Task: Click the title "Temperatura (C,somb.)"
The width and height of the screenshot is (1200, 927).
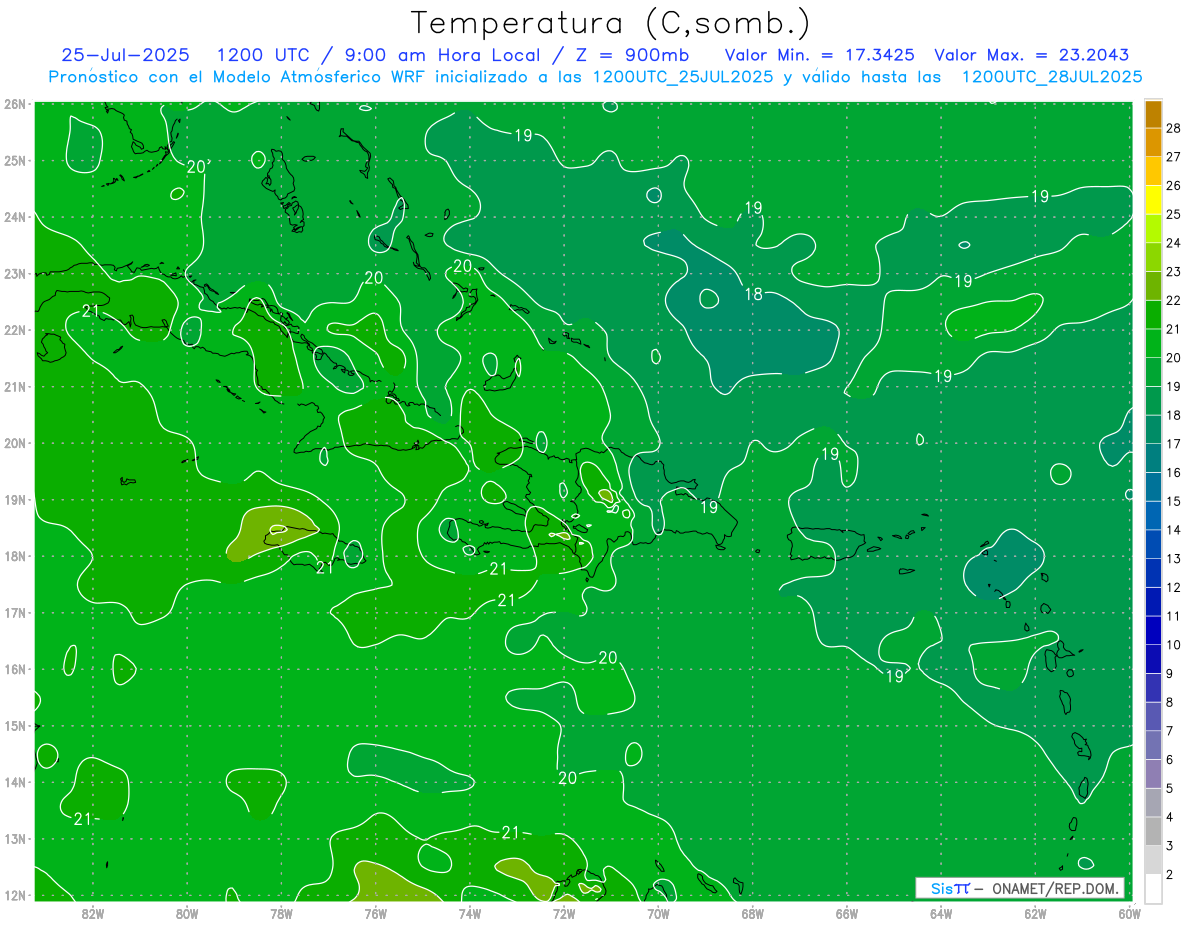Action: coord(611,23)
